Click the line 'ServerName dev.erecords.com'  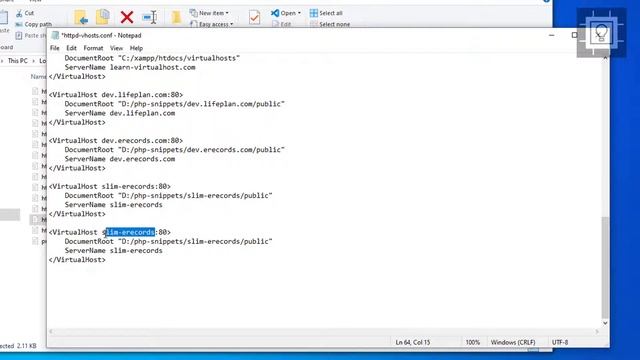click(120, 159)
